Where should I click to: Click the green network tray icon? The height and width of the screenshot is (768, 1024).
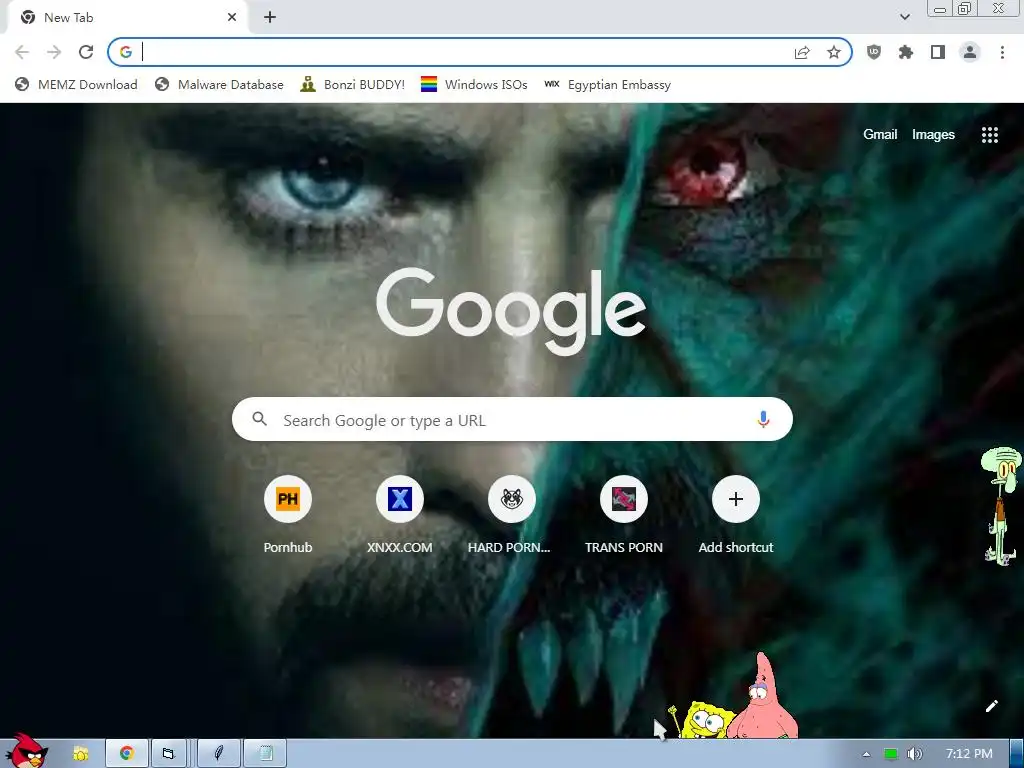click(x=890, y=754)
